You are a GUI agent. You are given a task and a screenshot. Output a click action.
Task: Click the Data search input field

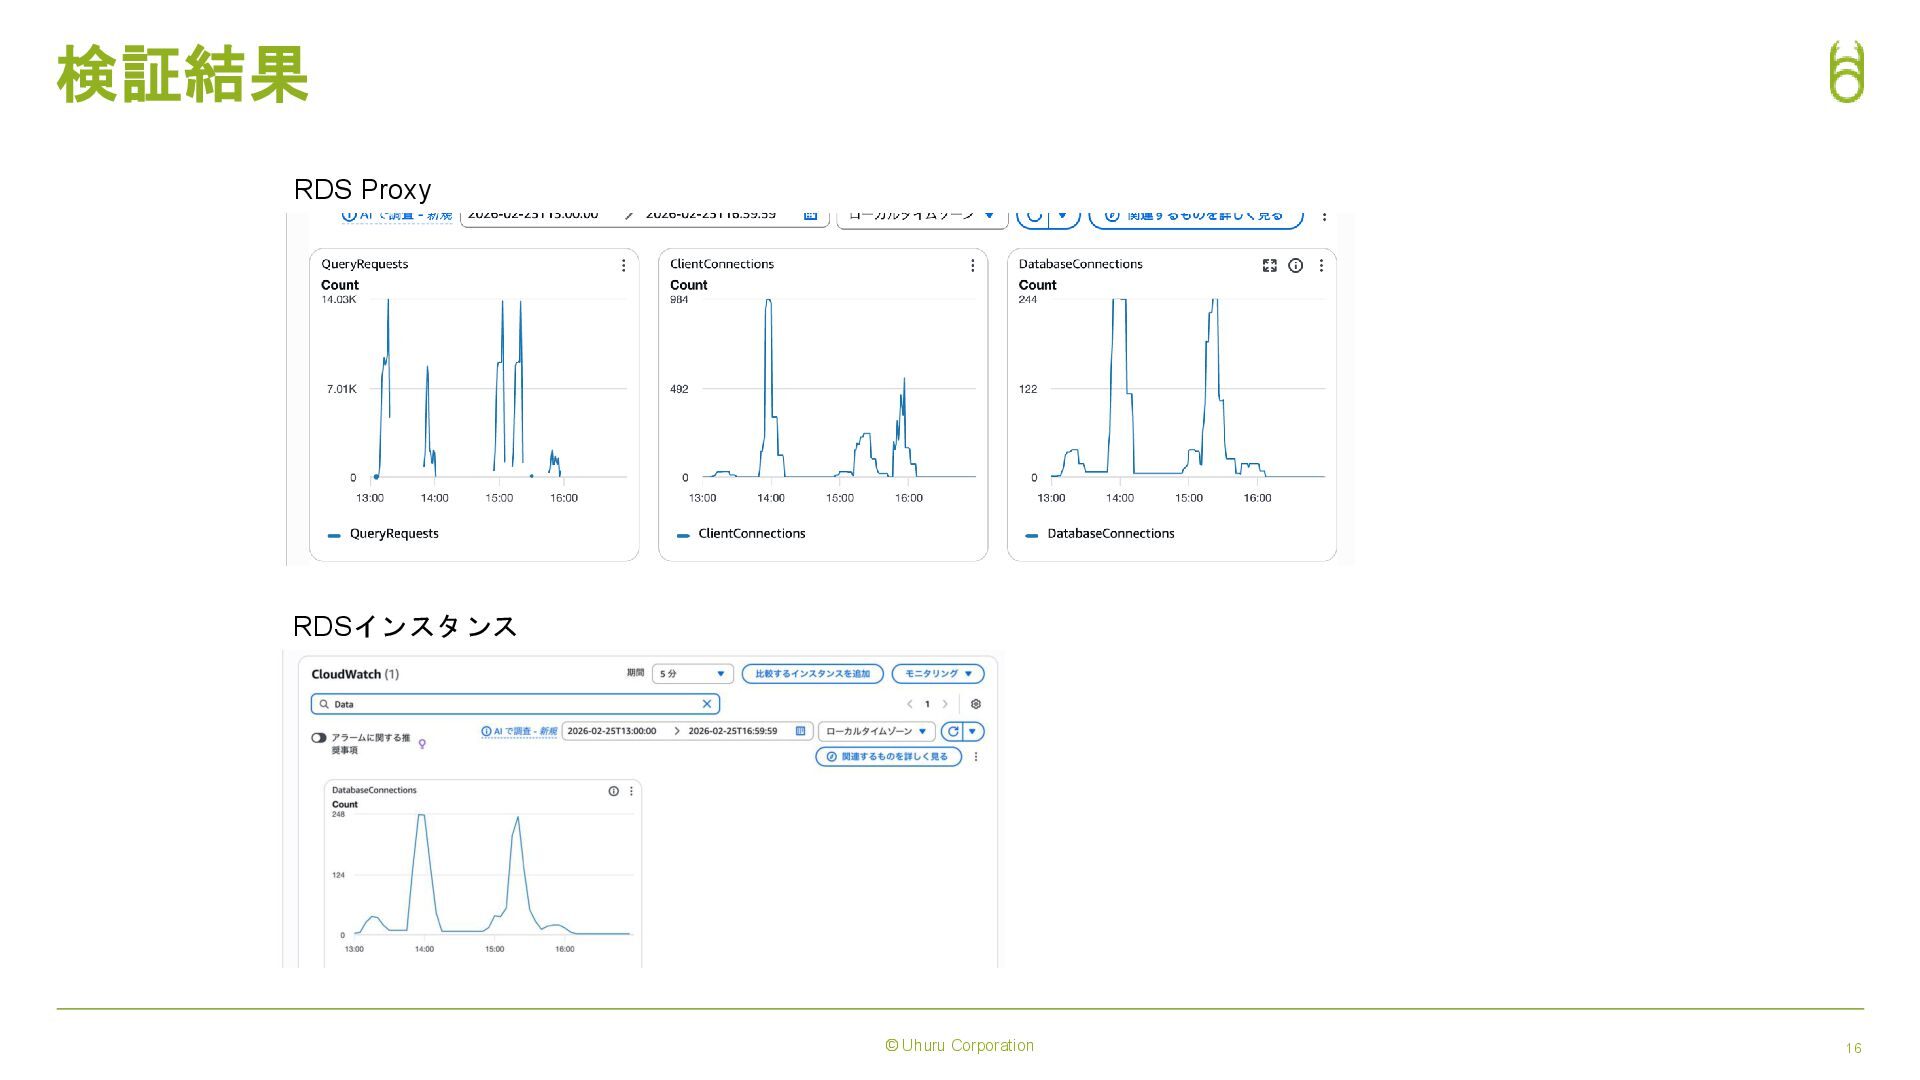point(500,704)
